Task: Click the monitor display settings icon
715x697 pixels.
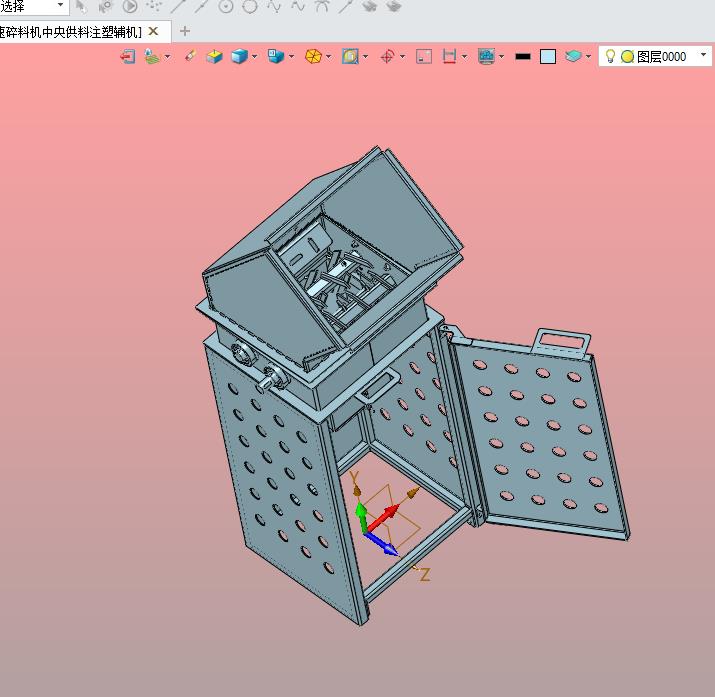Action: [487, 57]
